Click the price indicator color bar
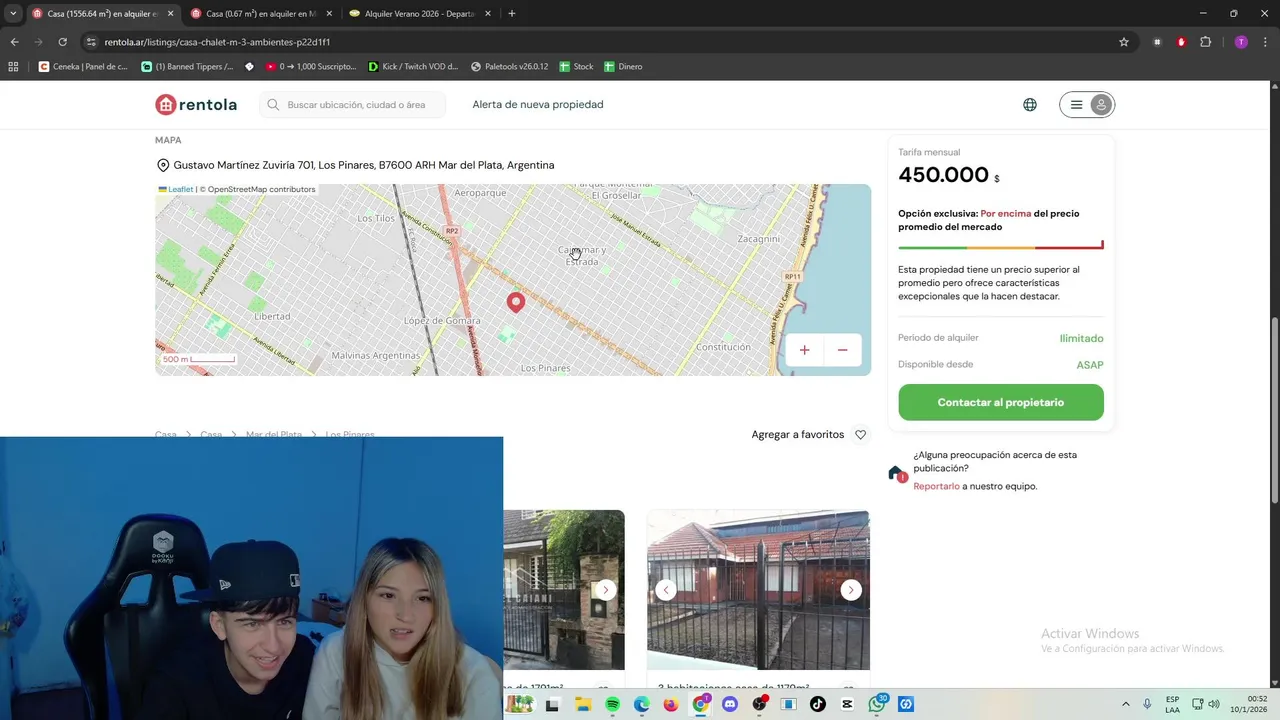The height and width of the screenshot is (720, 1280). (x=1001, y=246)
